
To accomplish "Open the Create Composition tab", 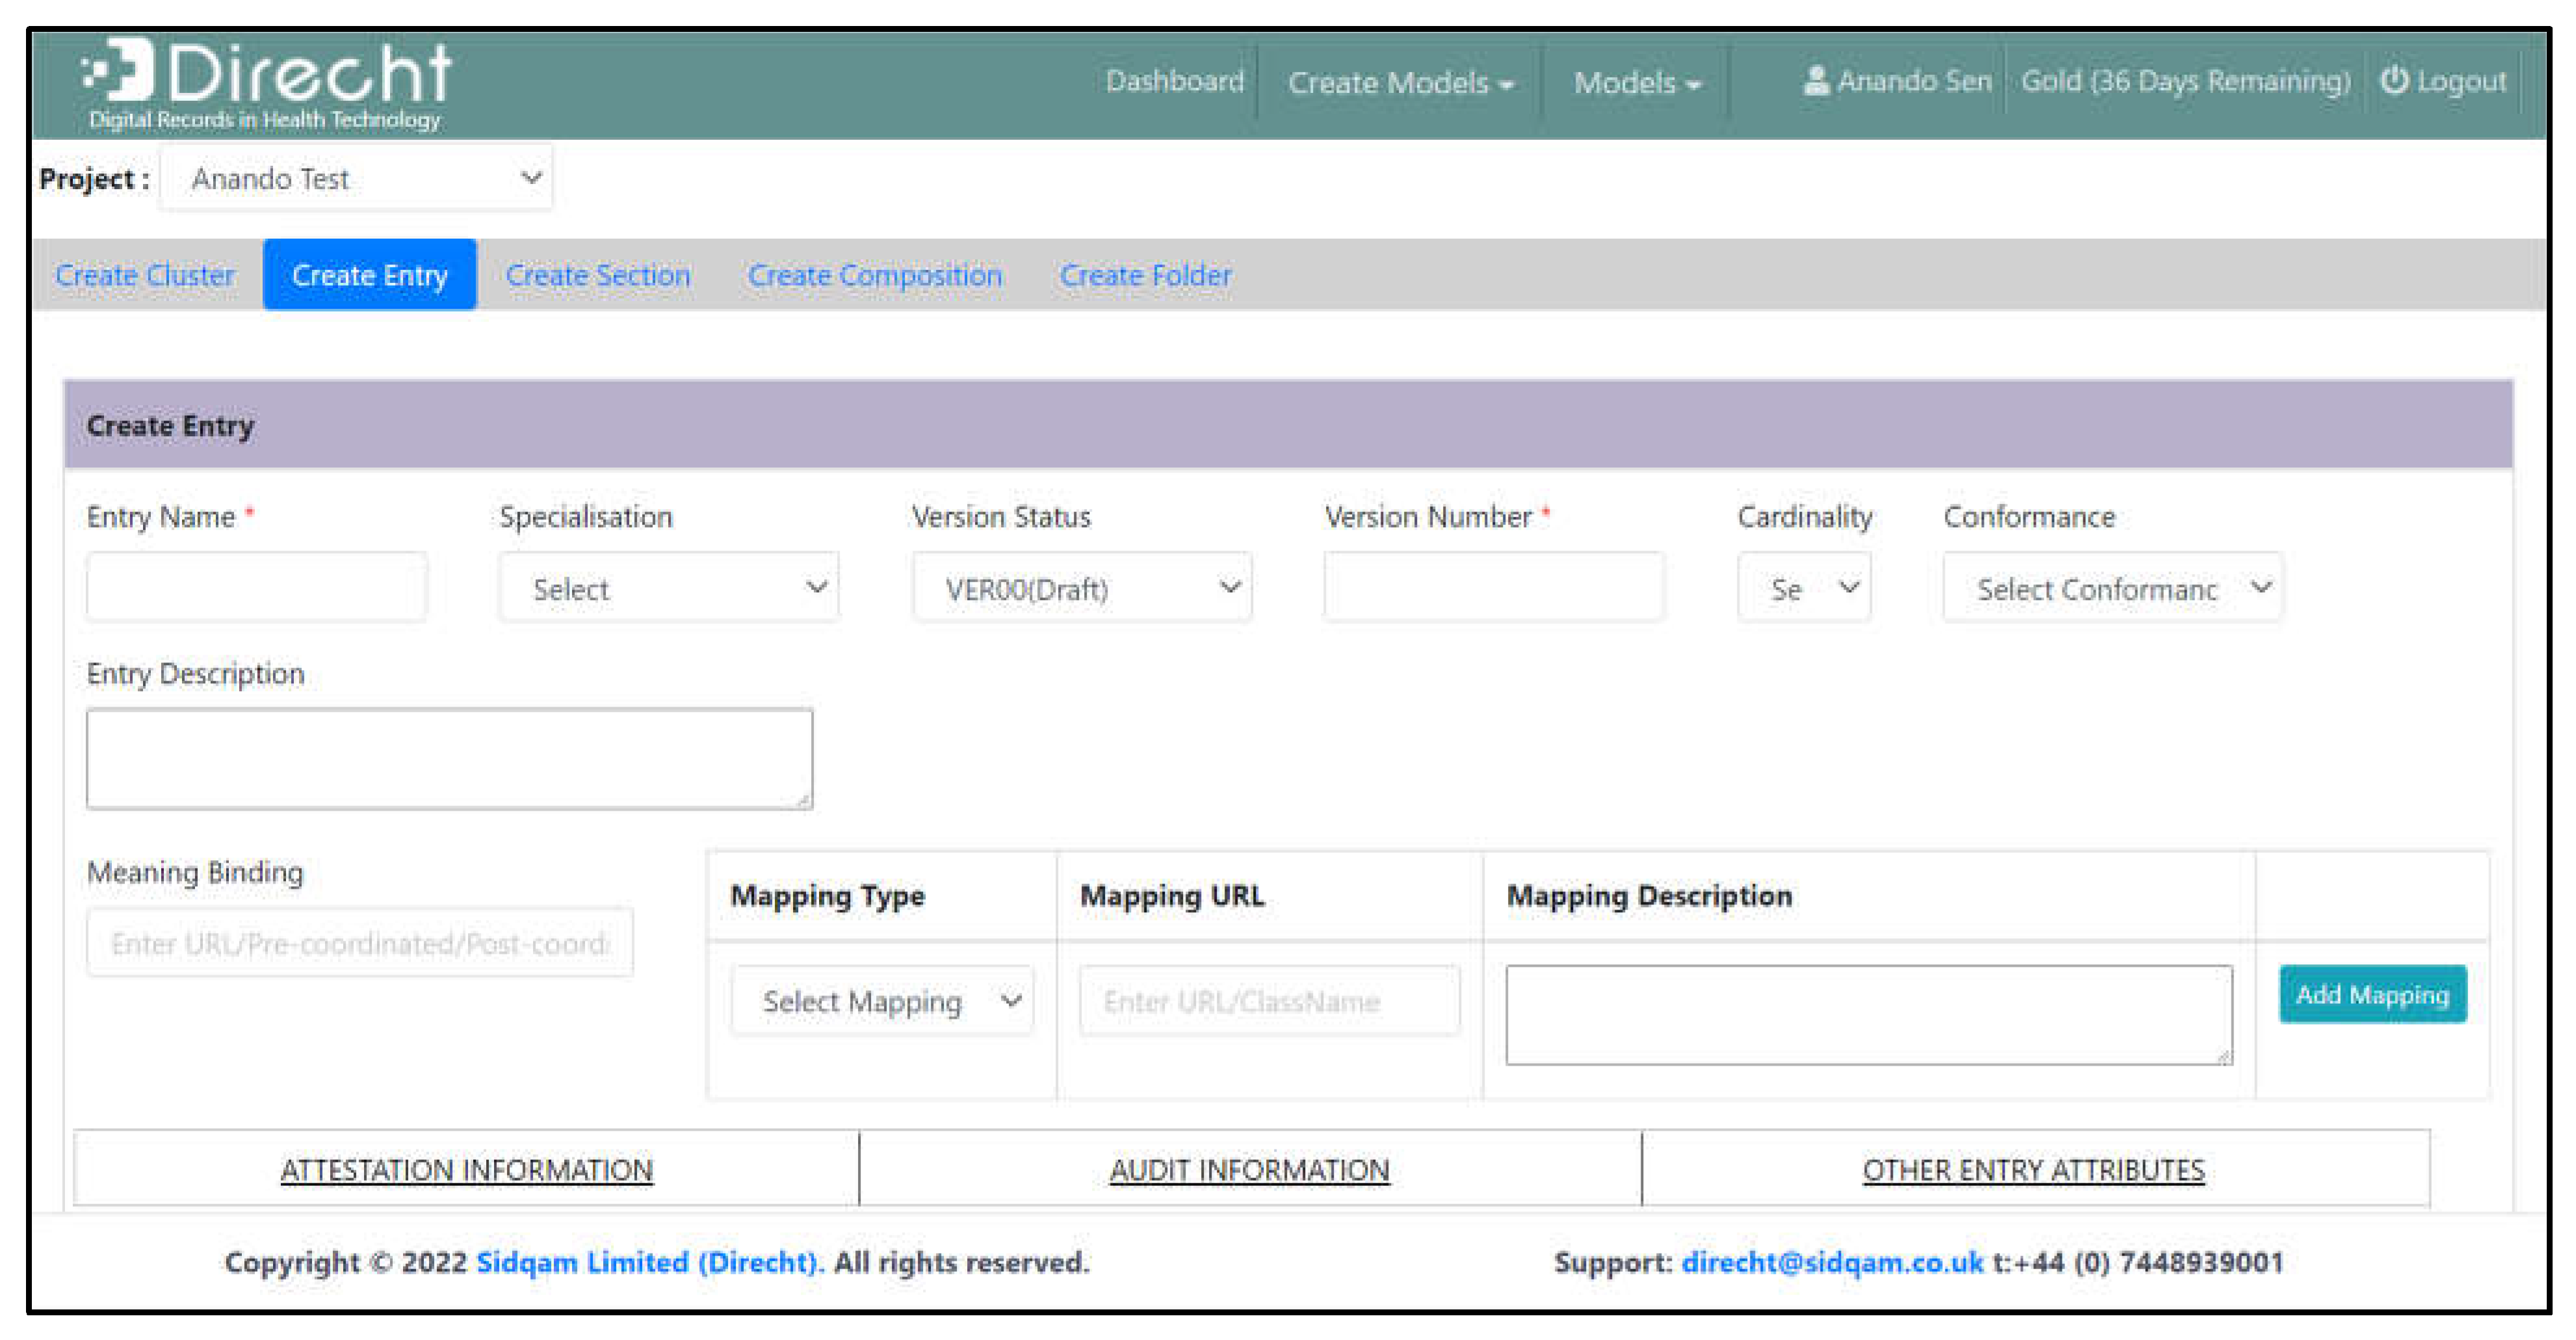I will (x=874, y=275).
